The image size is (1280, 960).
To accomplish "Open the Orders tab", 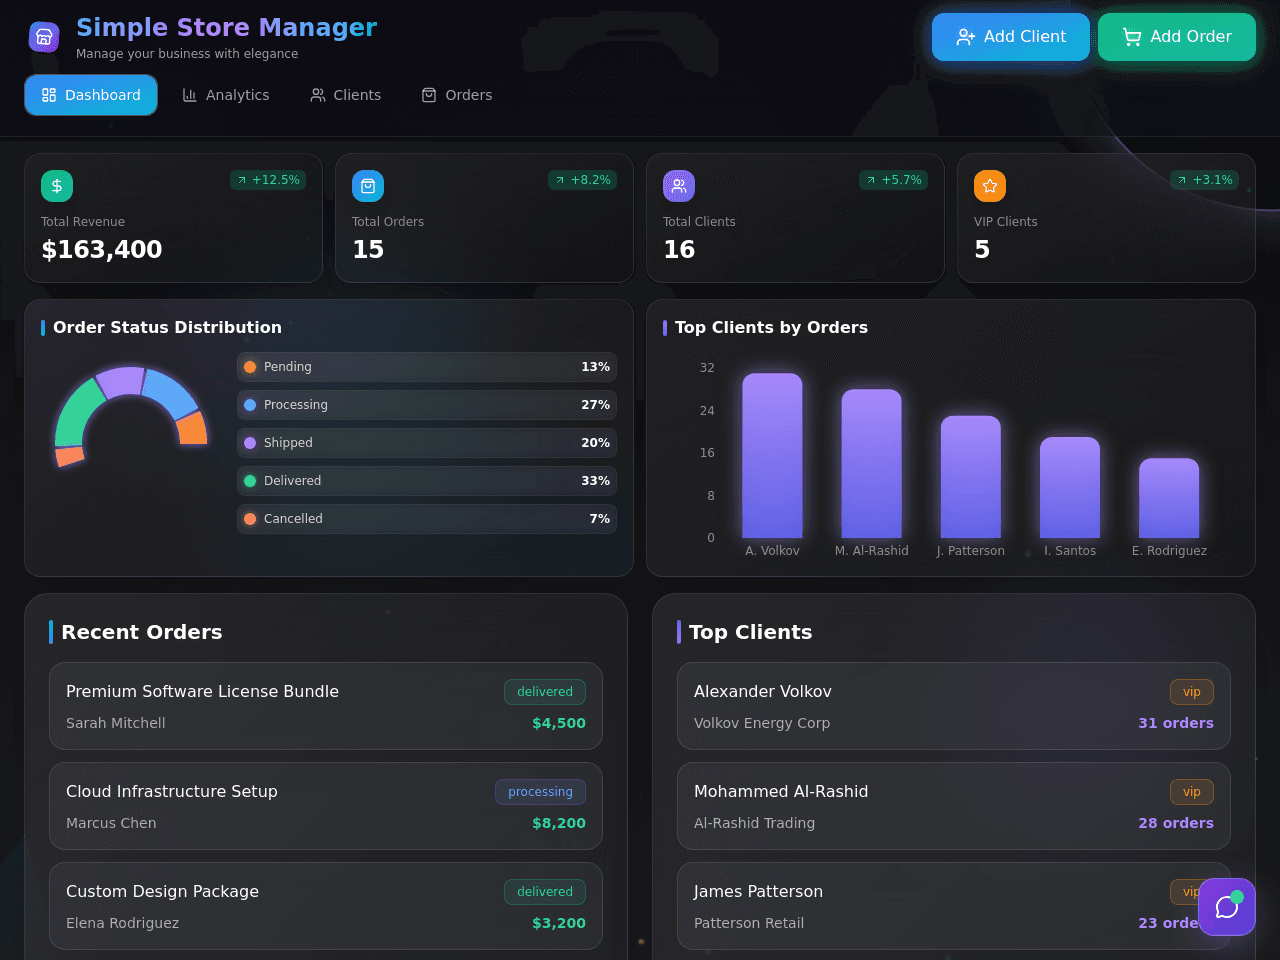I will (x=457, y=95).
